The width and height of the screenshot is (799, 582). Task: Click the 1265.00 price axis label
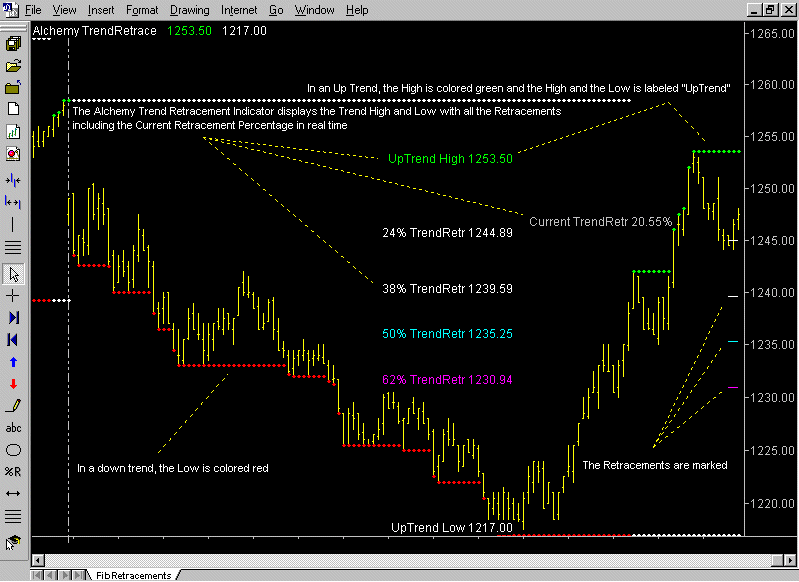click(x=773, y=34)
